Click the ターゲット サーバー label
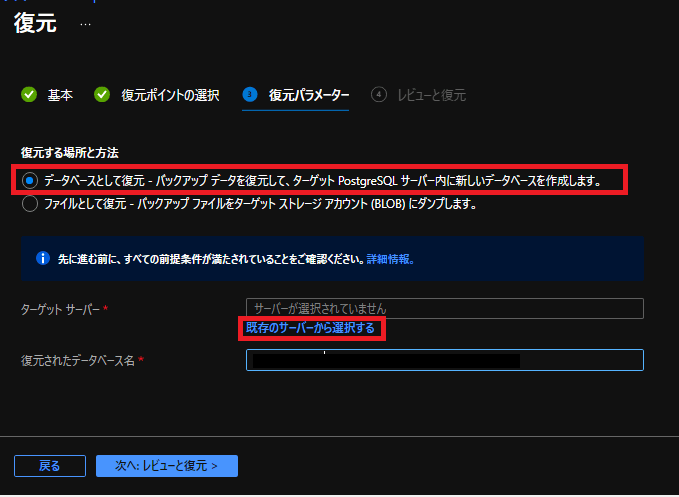 click(x=60, y=309)
